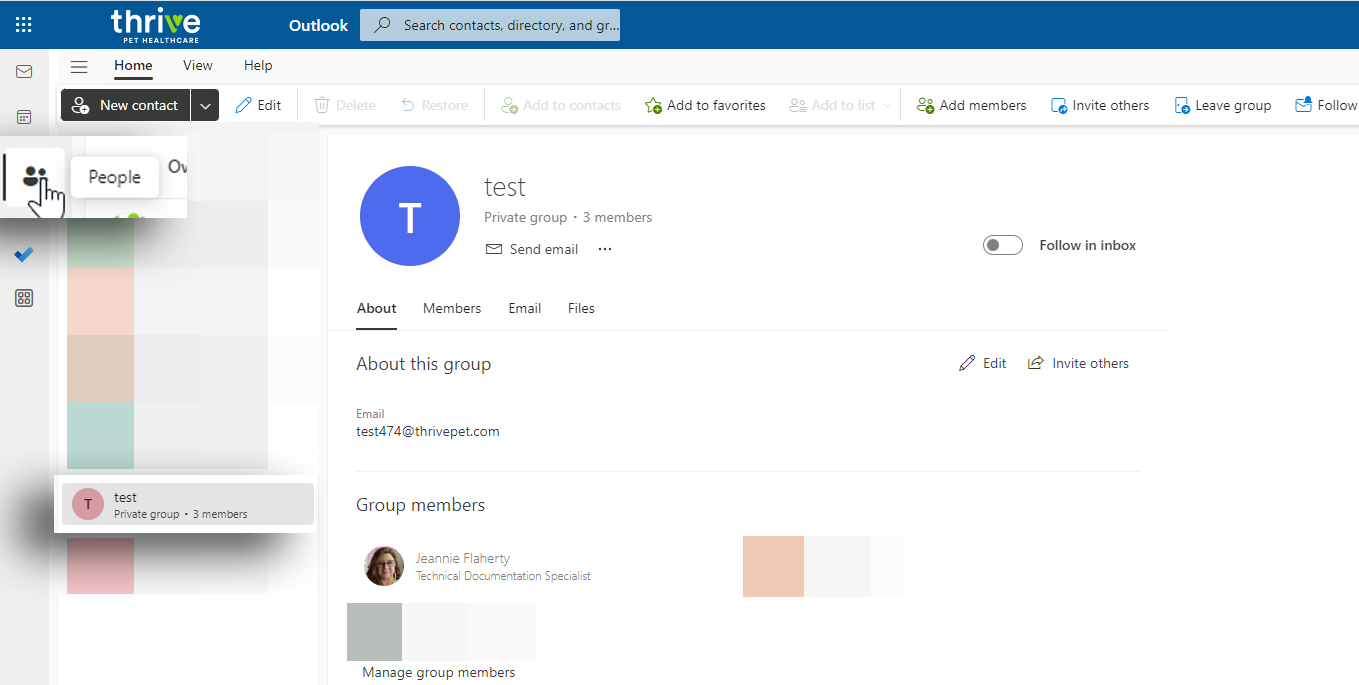Open the more apps grid icon

click(x=24, y=298)
